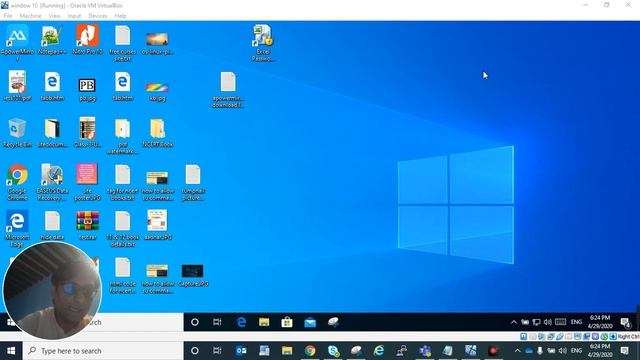The height and width of the screenshot is (360, 640).
Task: Open Skype from the host taskbar
Action: 333,351
